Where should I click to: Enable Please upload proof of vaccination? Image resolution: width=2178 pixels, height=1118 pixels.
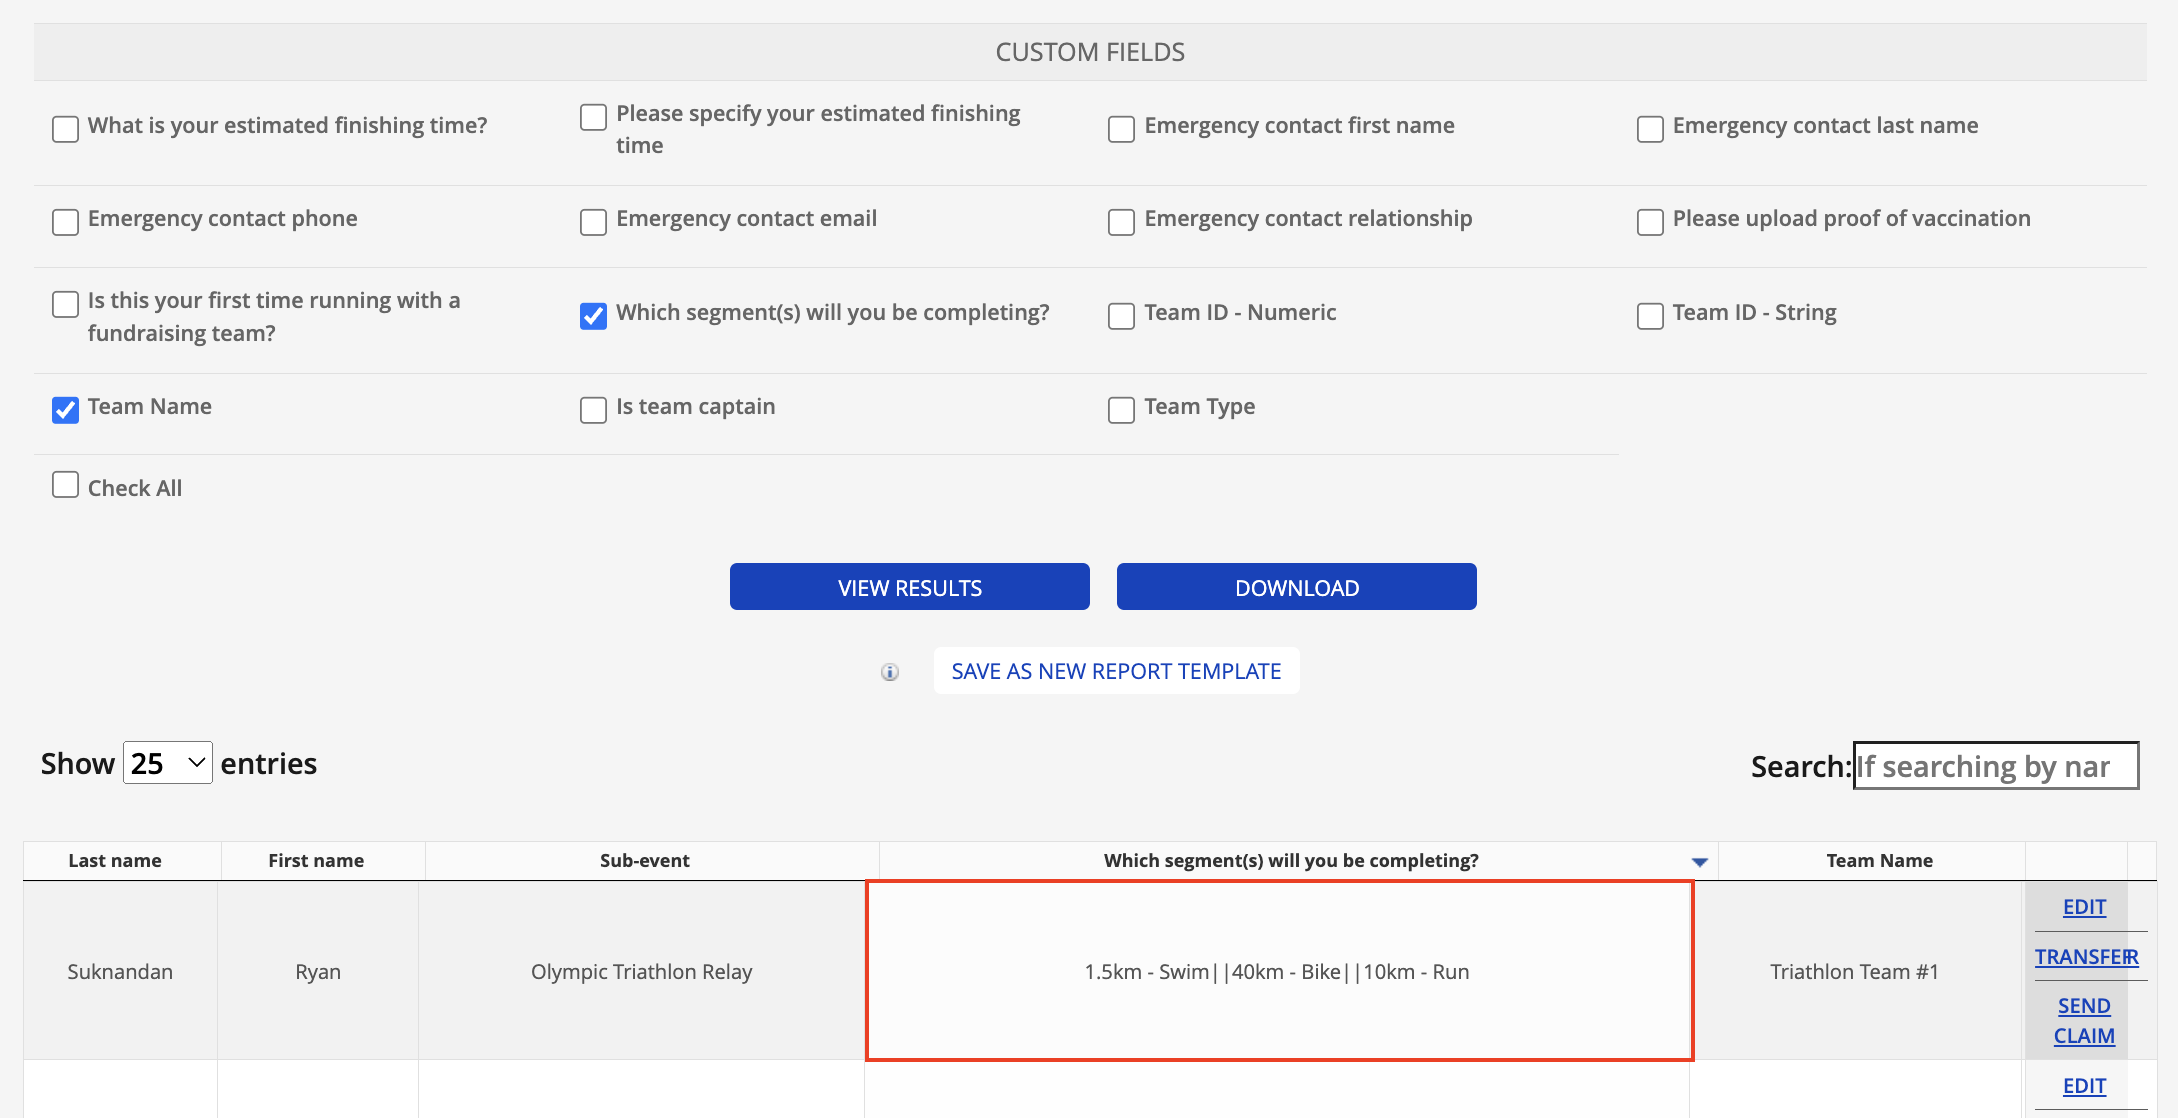(1649, 222)
